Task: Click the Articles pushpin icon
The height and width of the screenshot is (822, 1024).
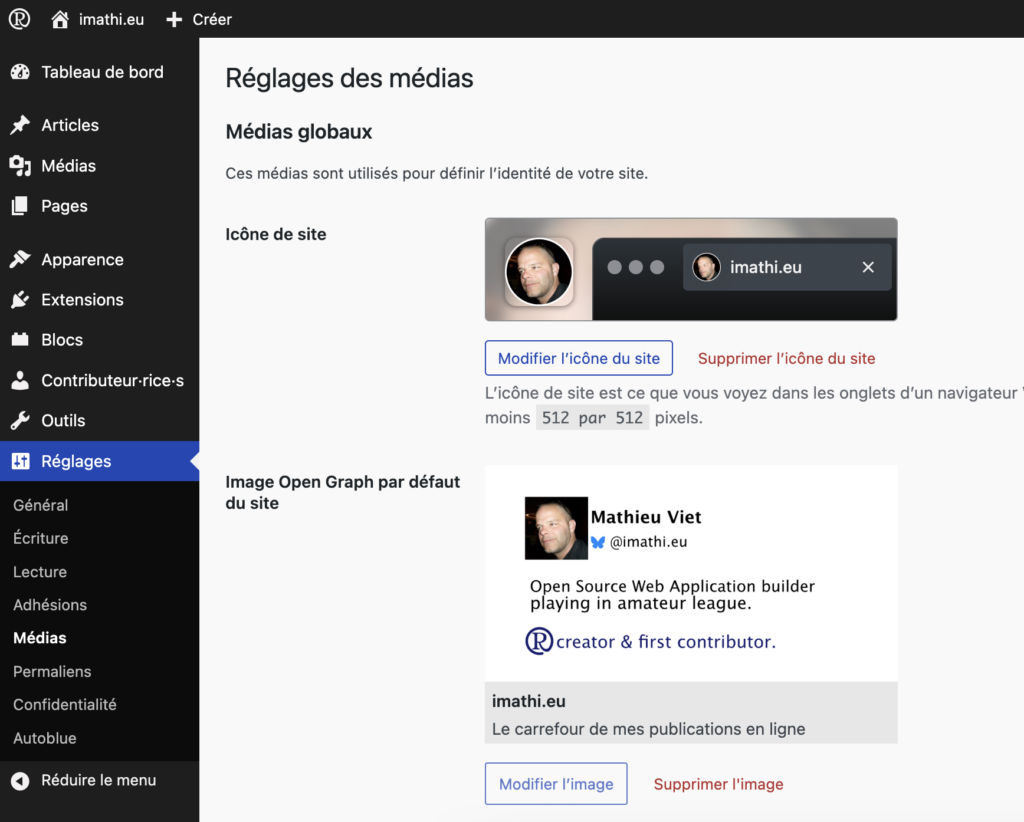Action: [x=20, y=125]
